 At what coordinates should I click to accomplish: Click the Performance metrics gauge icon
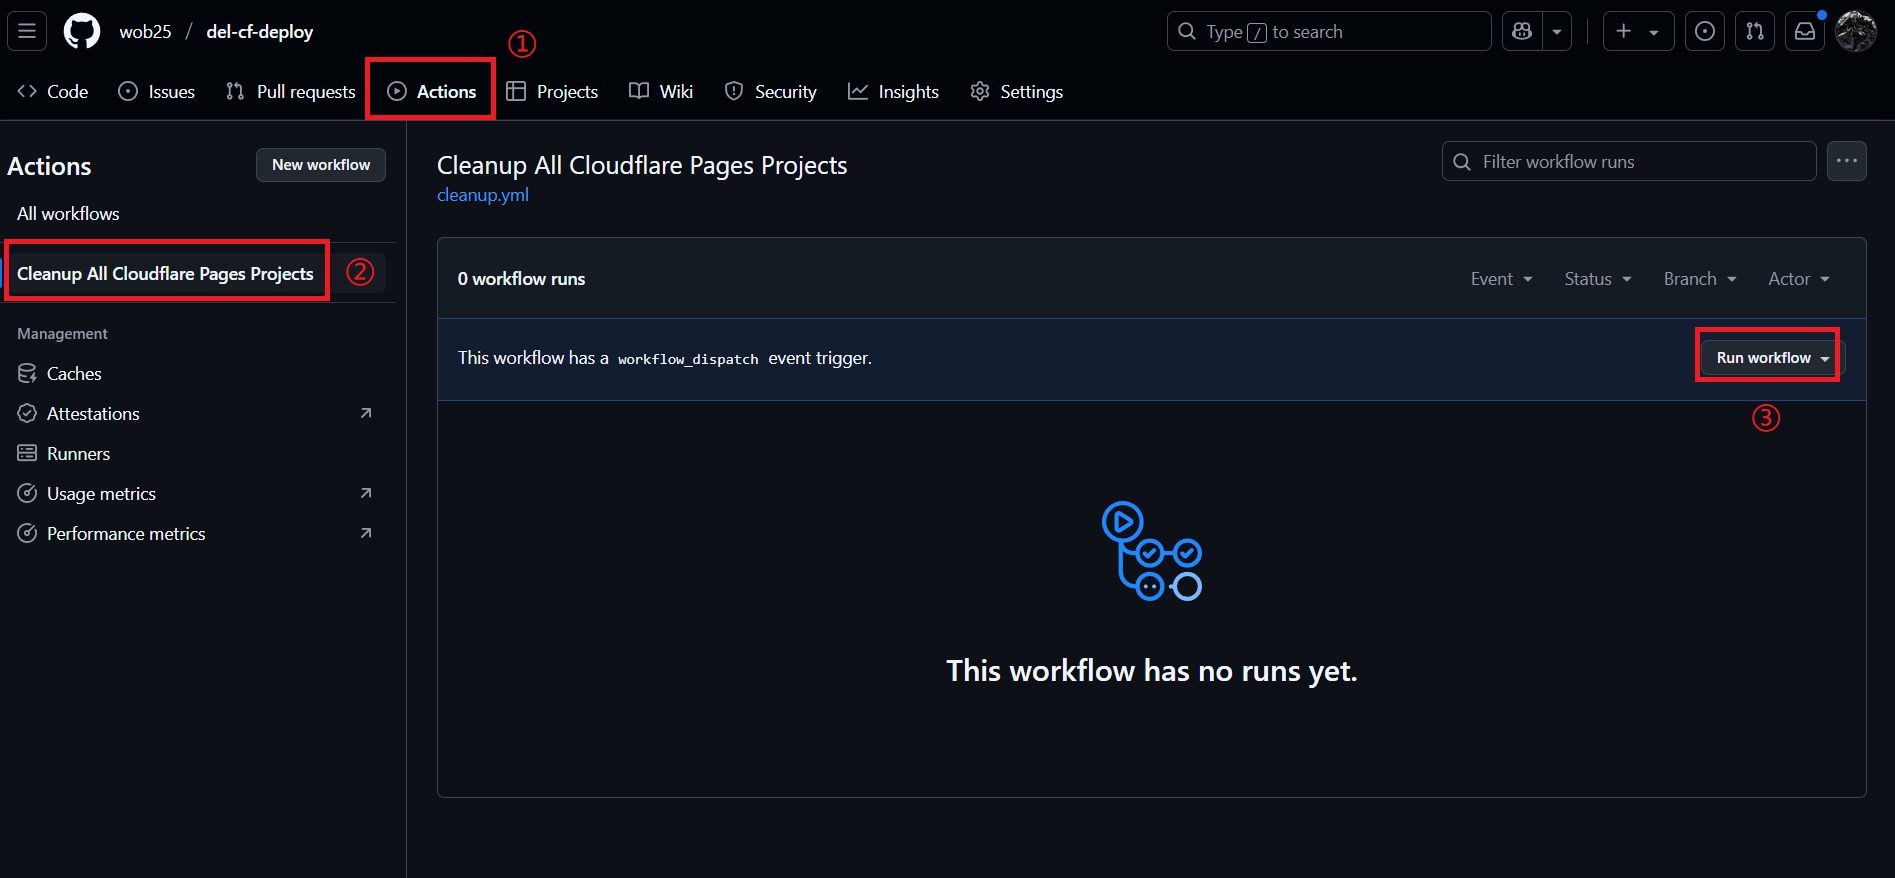coord(27,533)
